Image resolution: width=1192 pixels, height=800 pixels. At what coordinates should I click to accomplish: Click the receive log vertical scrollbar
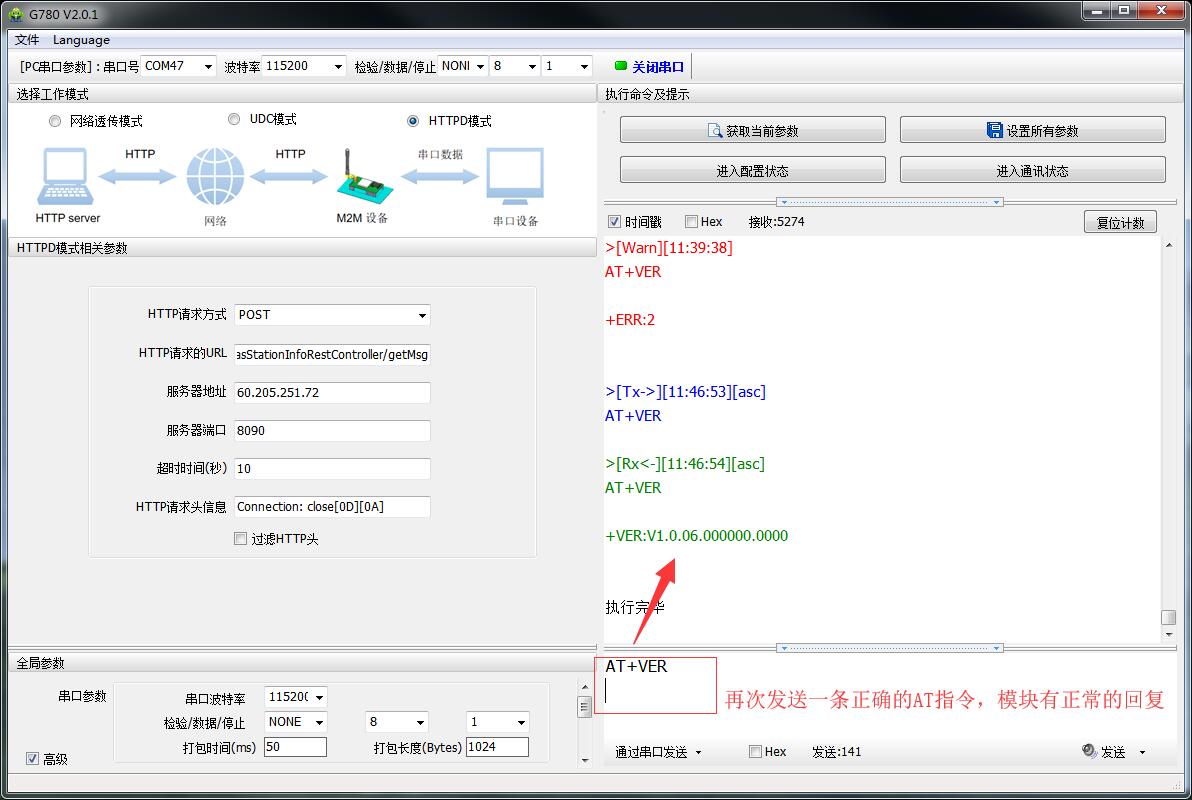(1168, 430)
